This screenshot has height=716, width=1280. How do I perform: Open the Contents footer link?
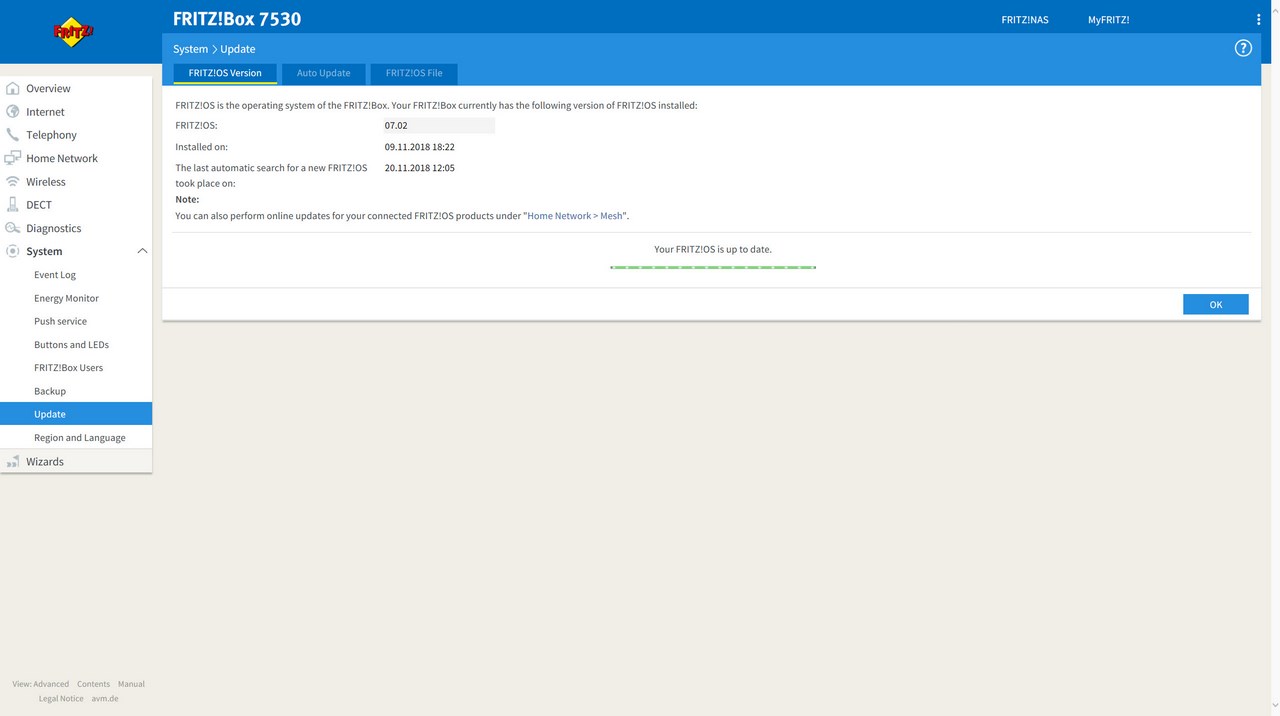[x=93, y=684]
